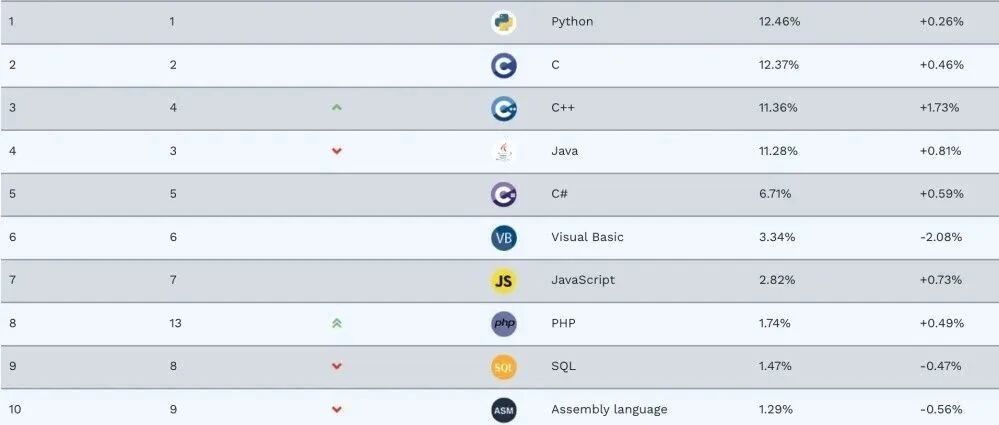Select the Assembly language name text

click(609, 409)
